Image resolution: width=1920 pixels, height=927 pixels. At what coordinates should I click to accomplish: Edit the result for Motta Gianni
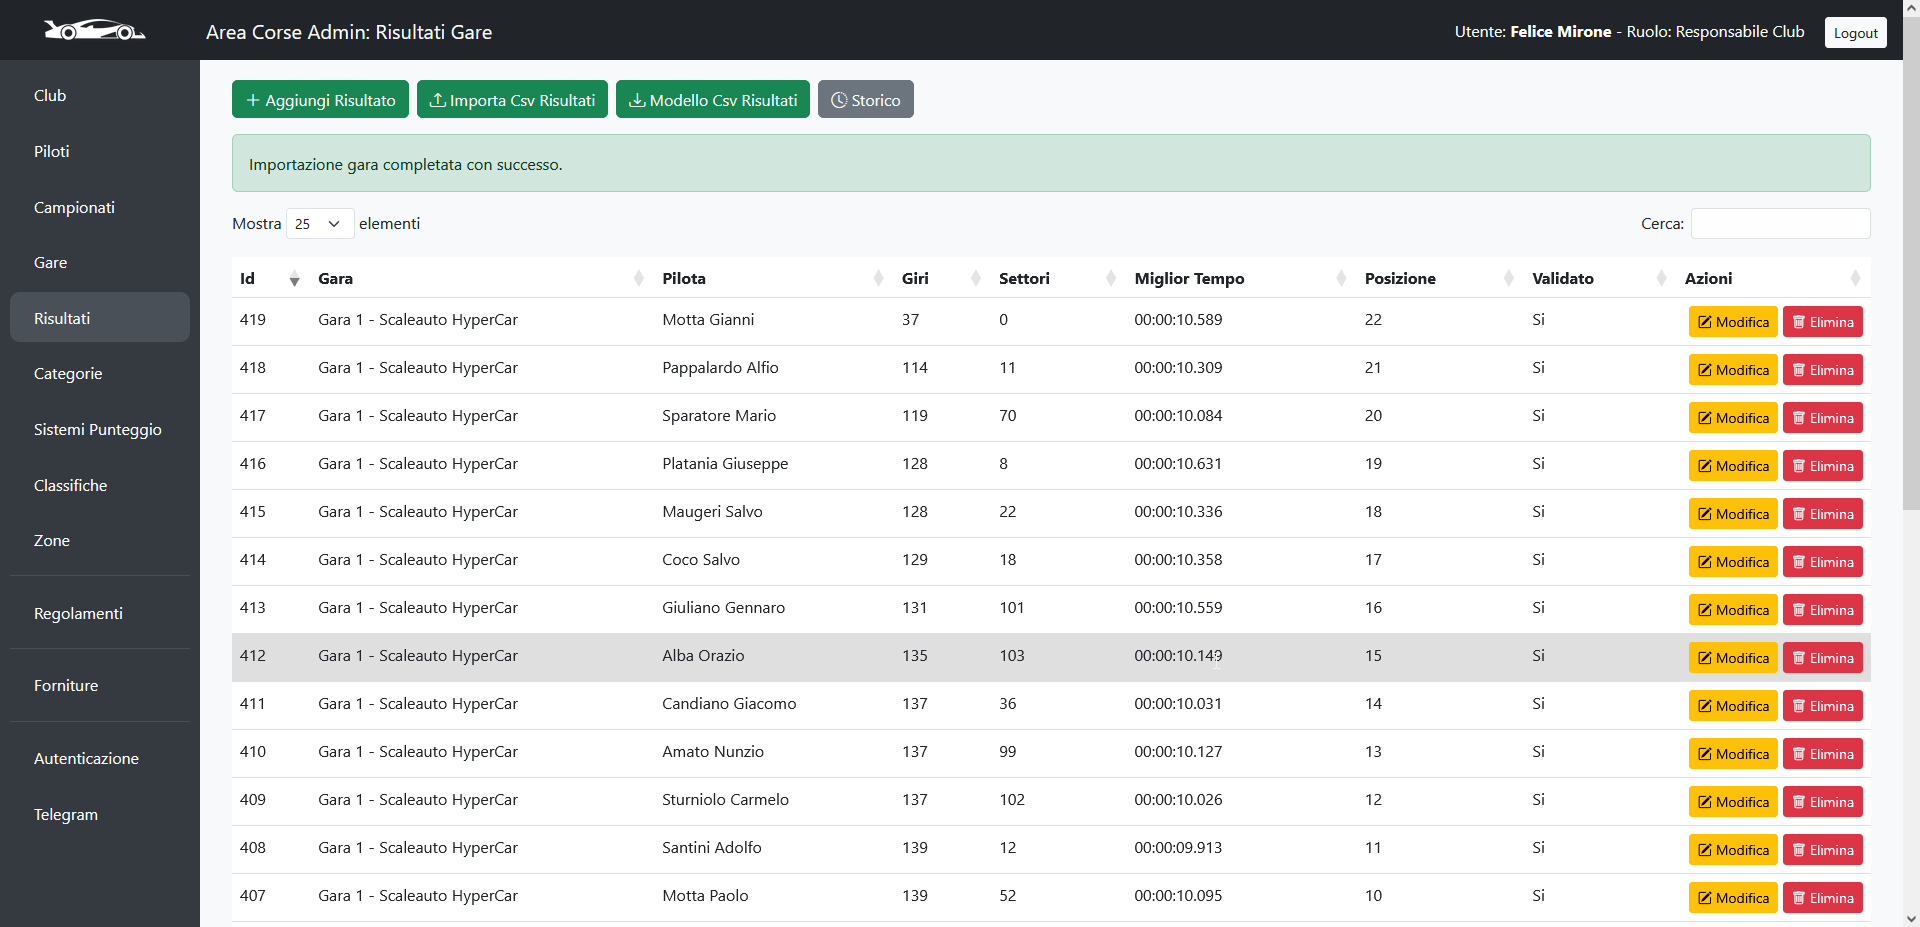point(1732,322)
